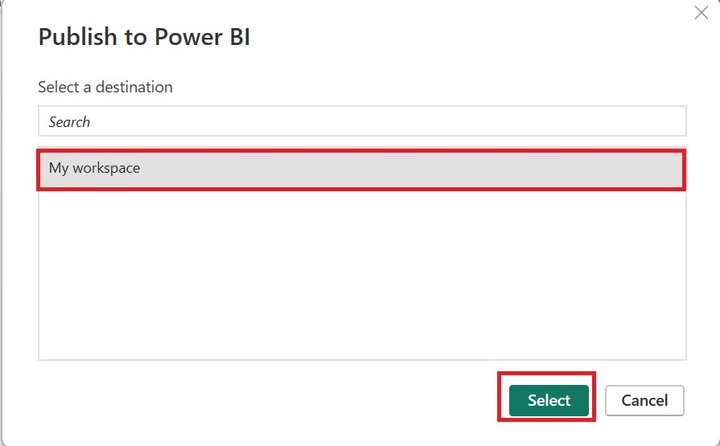
Task: Click the Select a destination label
Action: (x=105, y=87)
